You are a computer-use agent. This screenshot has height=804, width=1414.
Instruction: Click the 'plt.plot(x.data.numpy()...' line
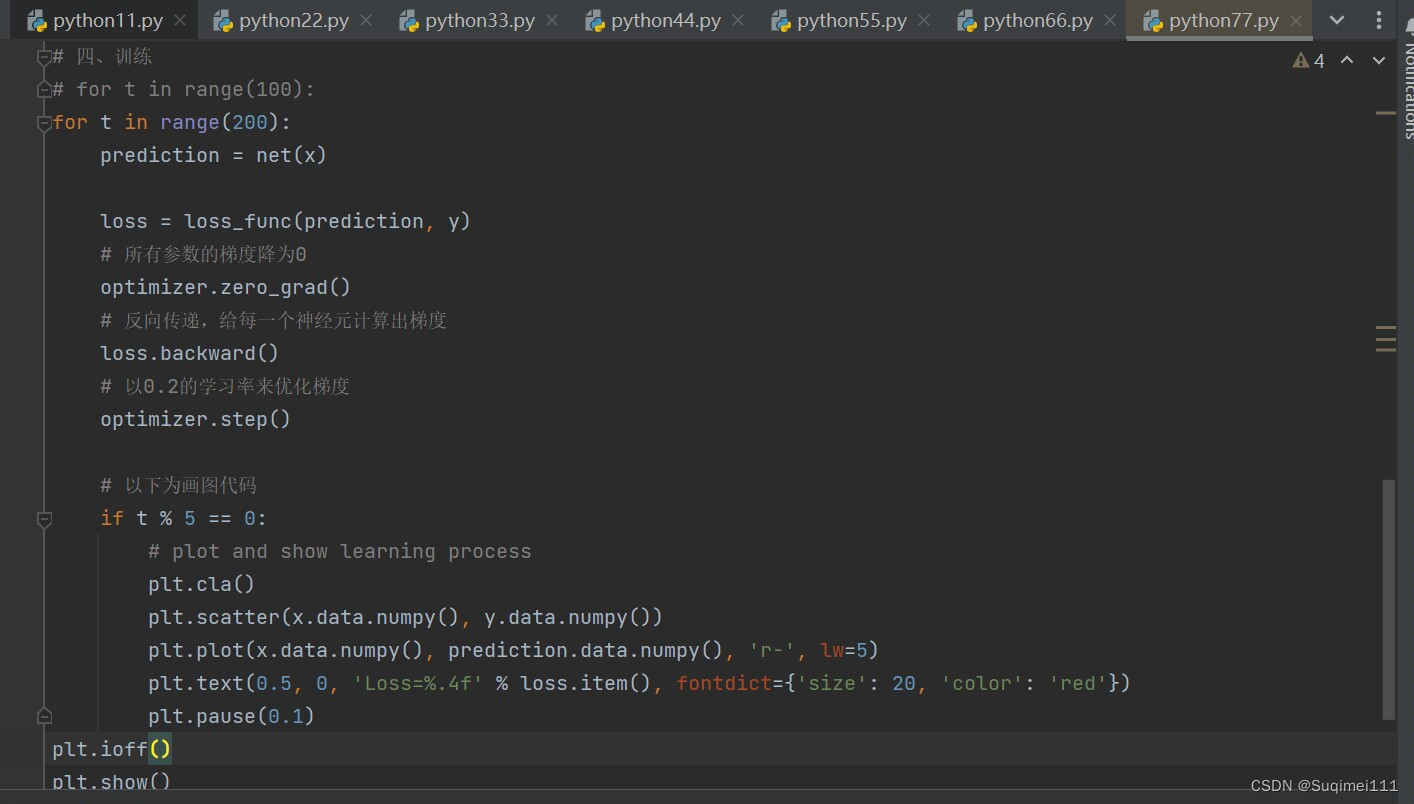[513, 650]
